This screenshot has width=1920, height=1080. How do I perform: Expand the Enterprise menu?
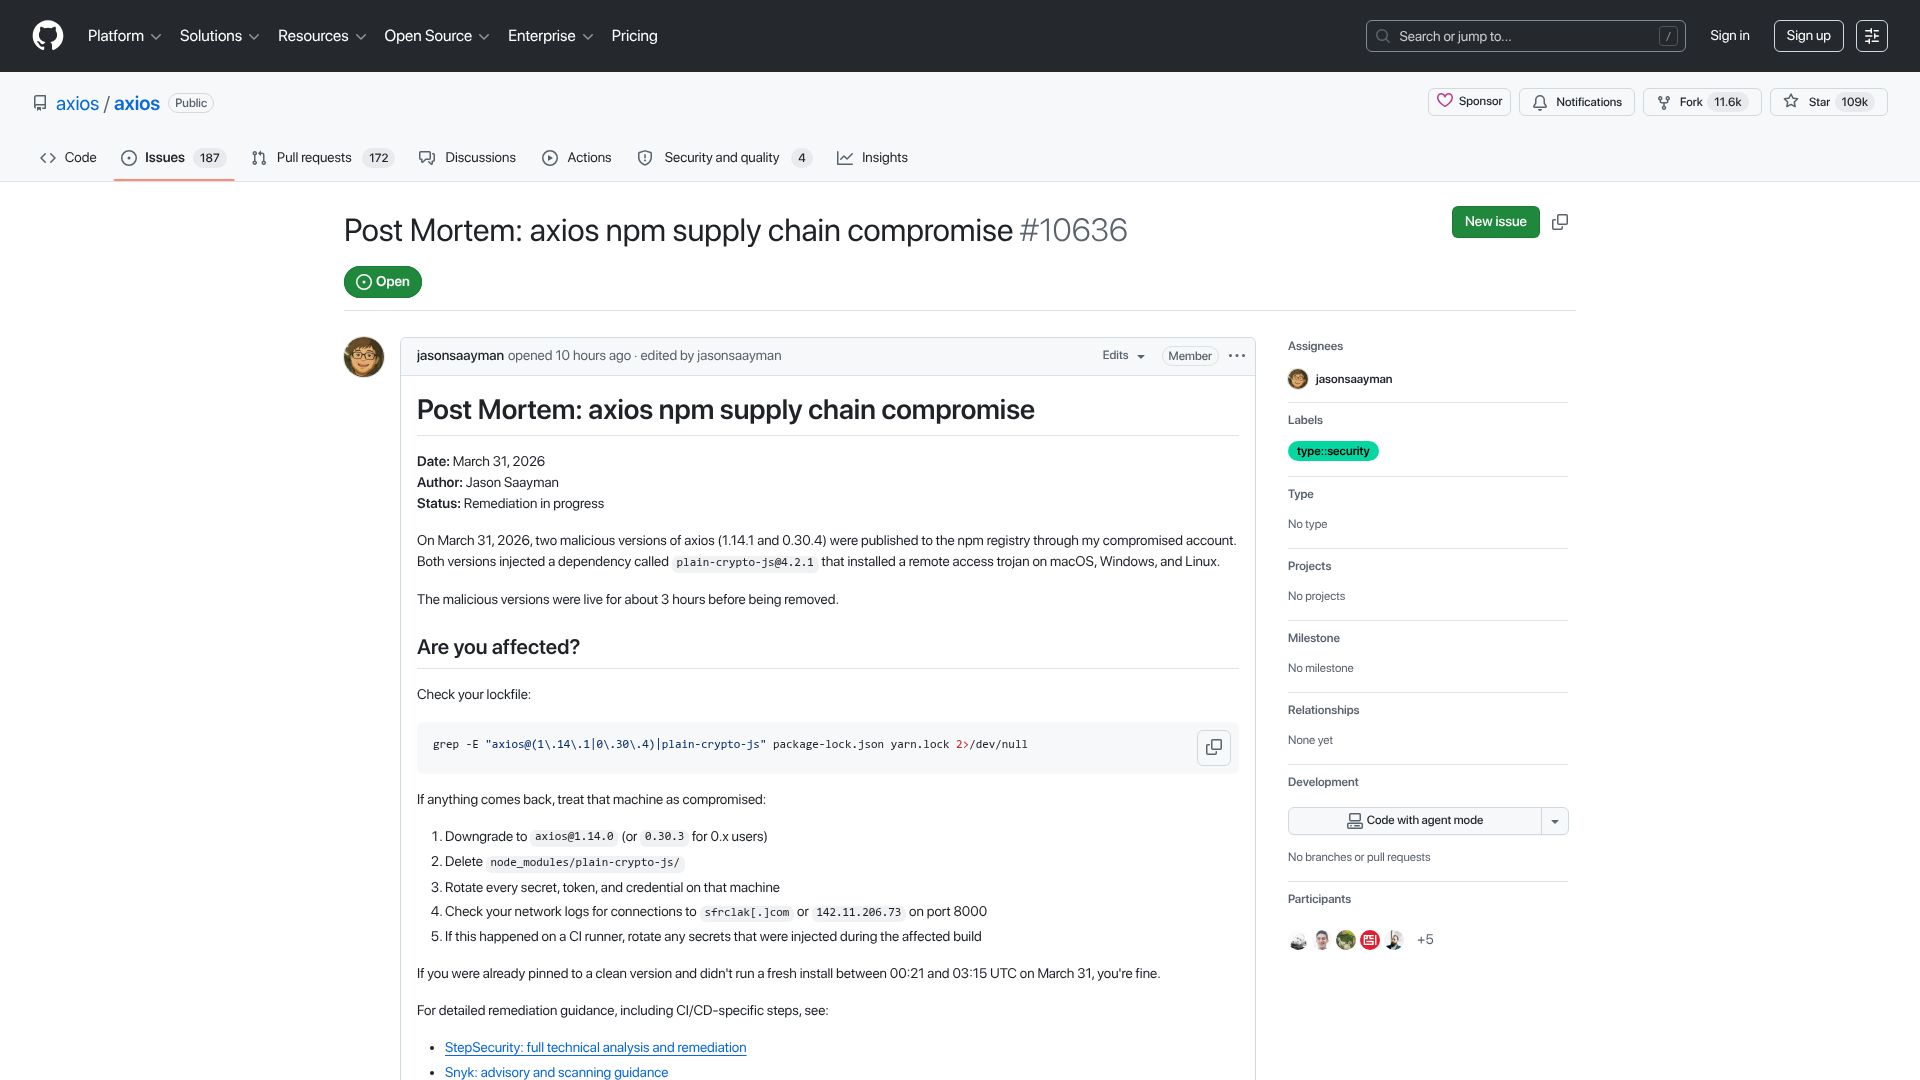pos(550,36)
